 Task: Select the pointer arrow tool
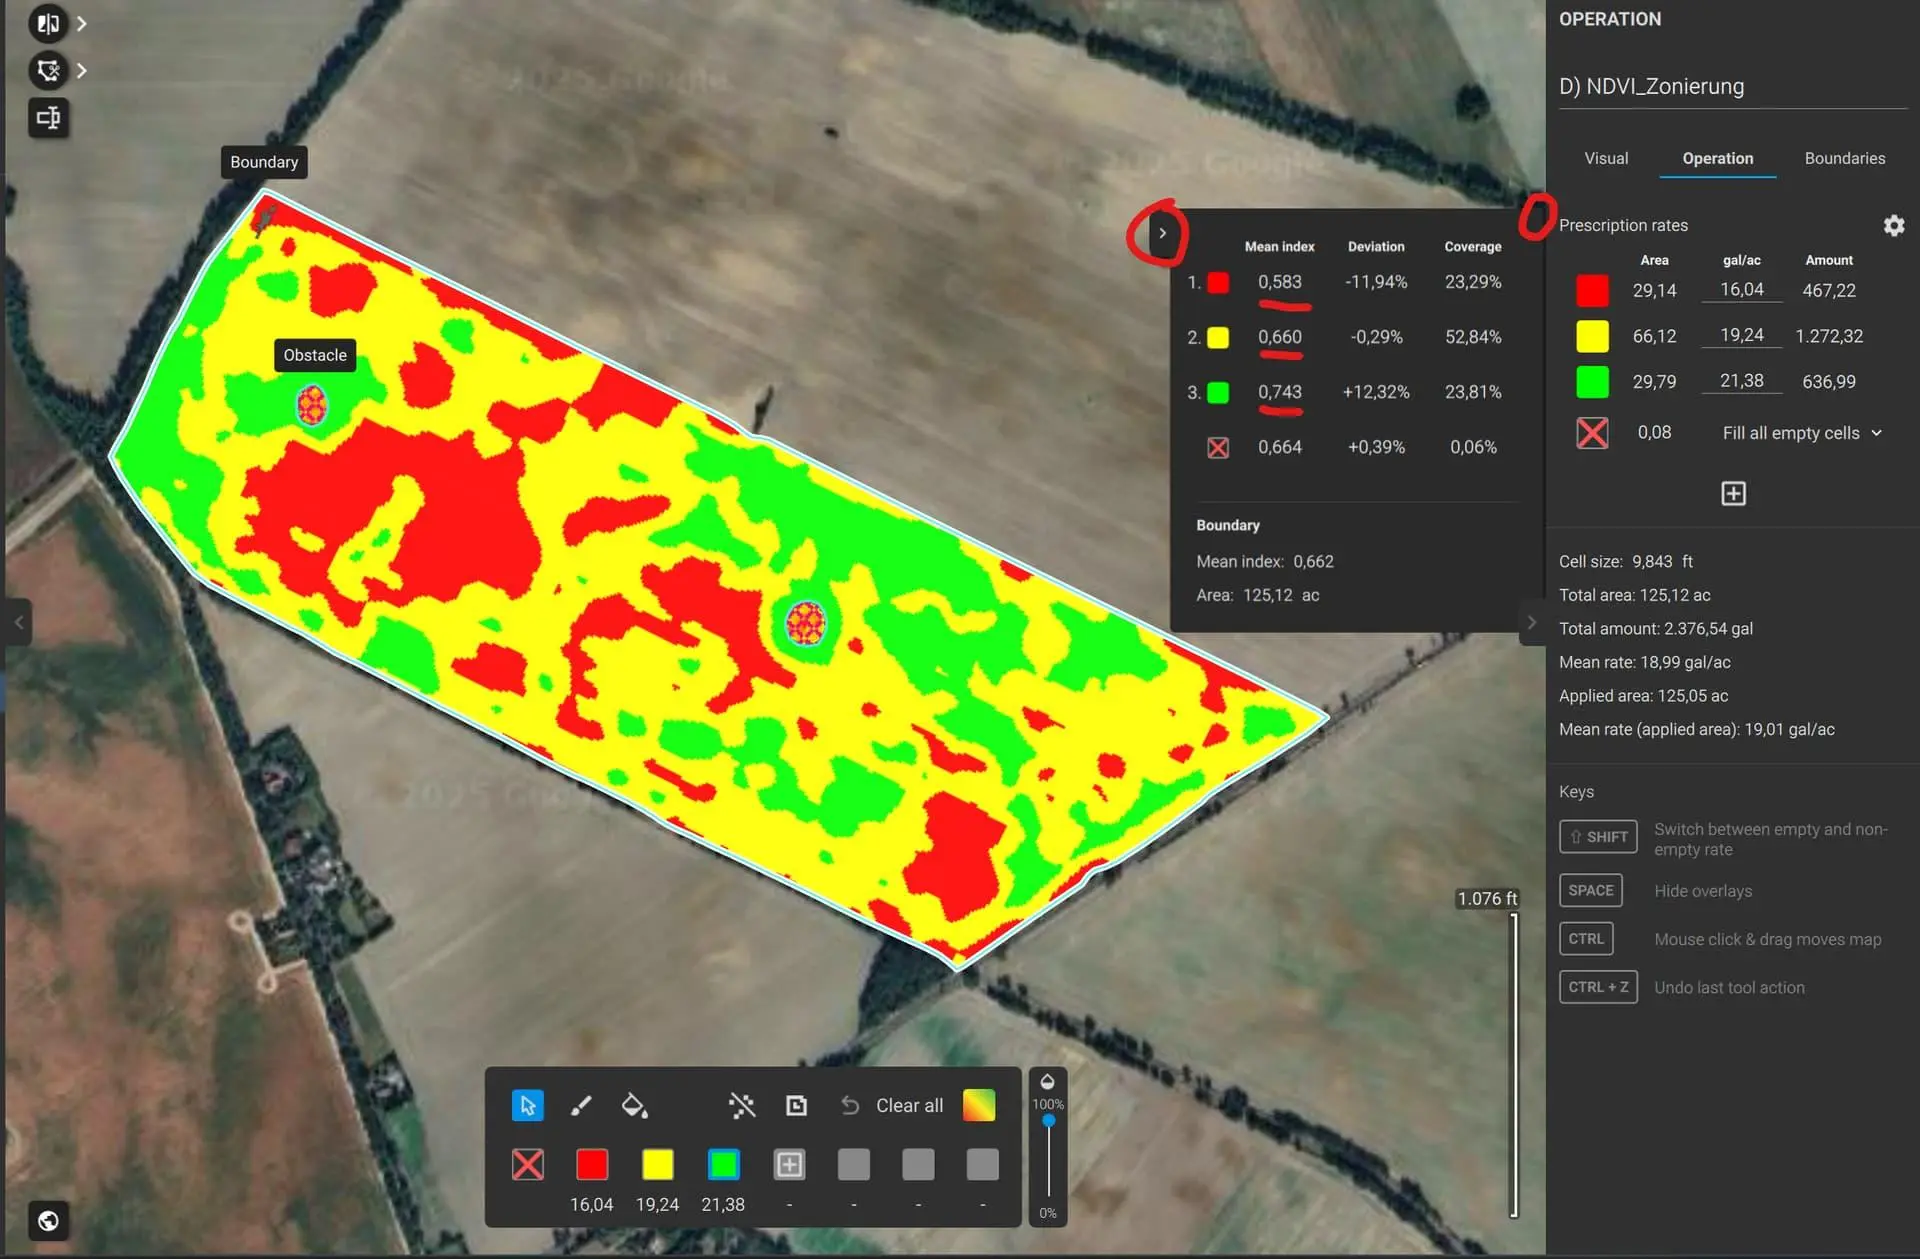tap(527, 1105)
